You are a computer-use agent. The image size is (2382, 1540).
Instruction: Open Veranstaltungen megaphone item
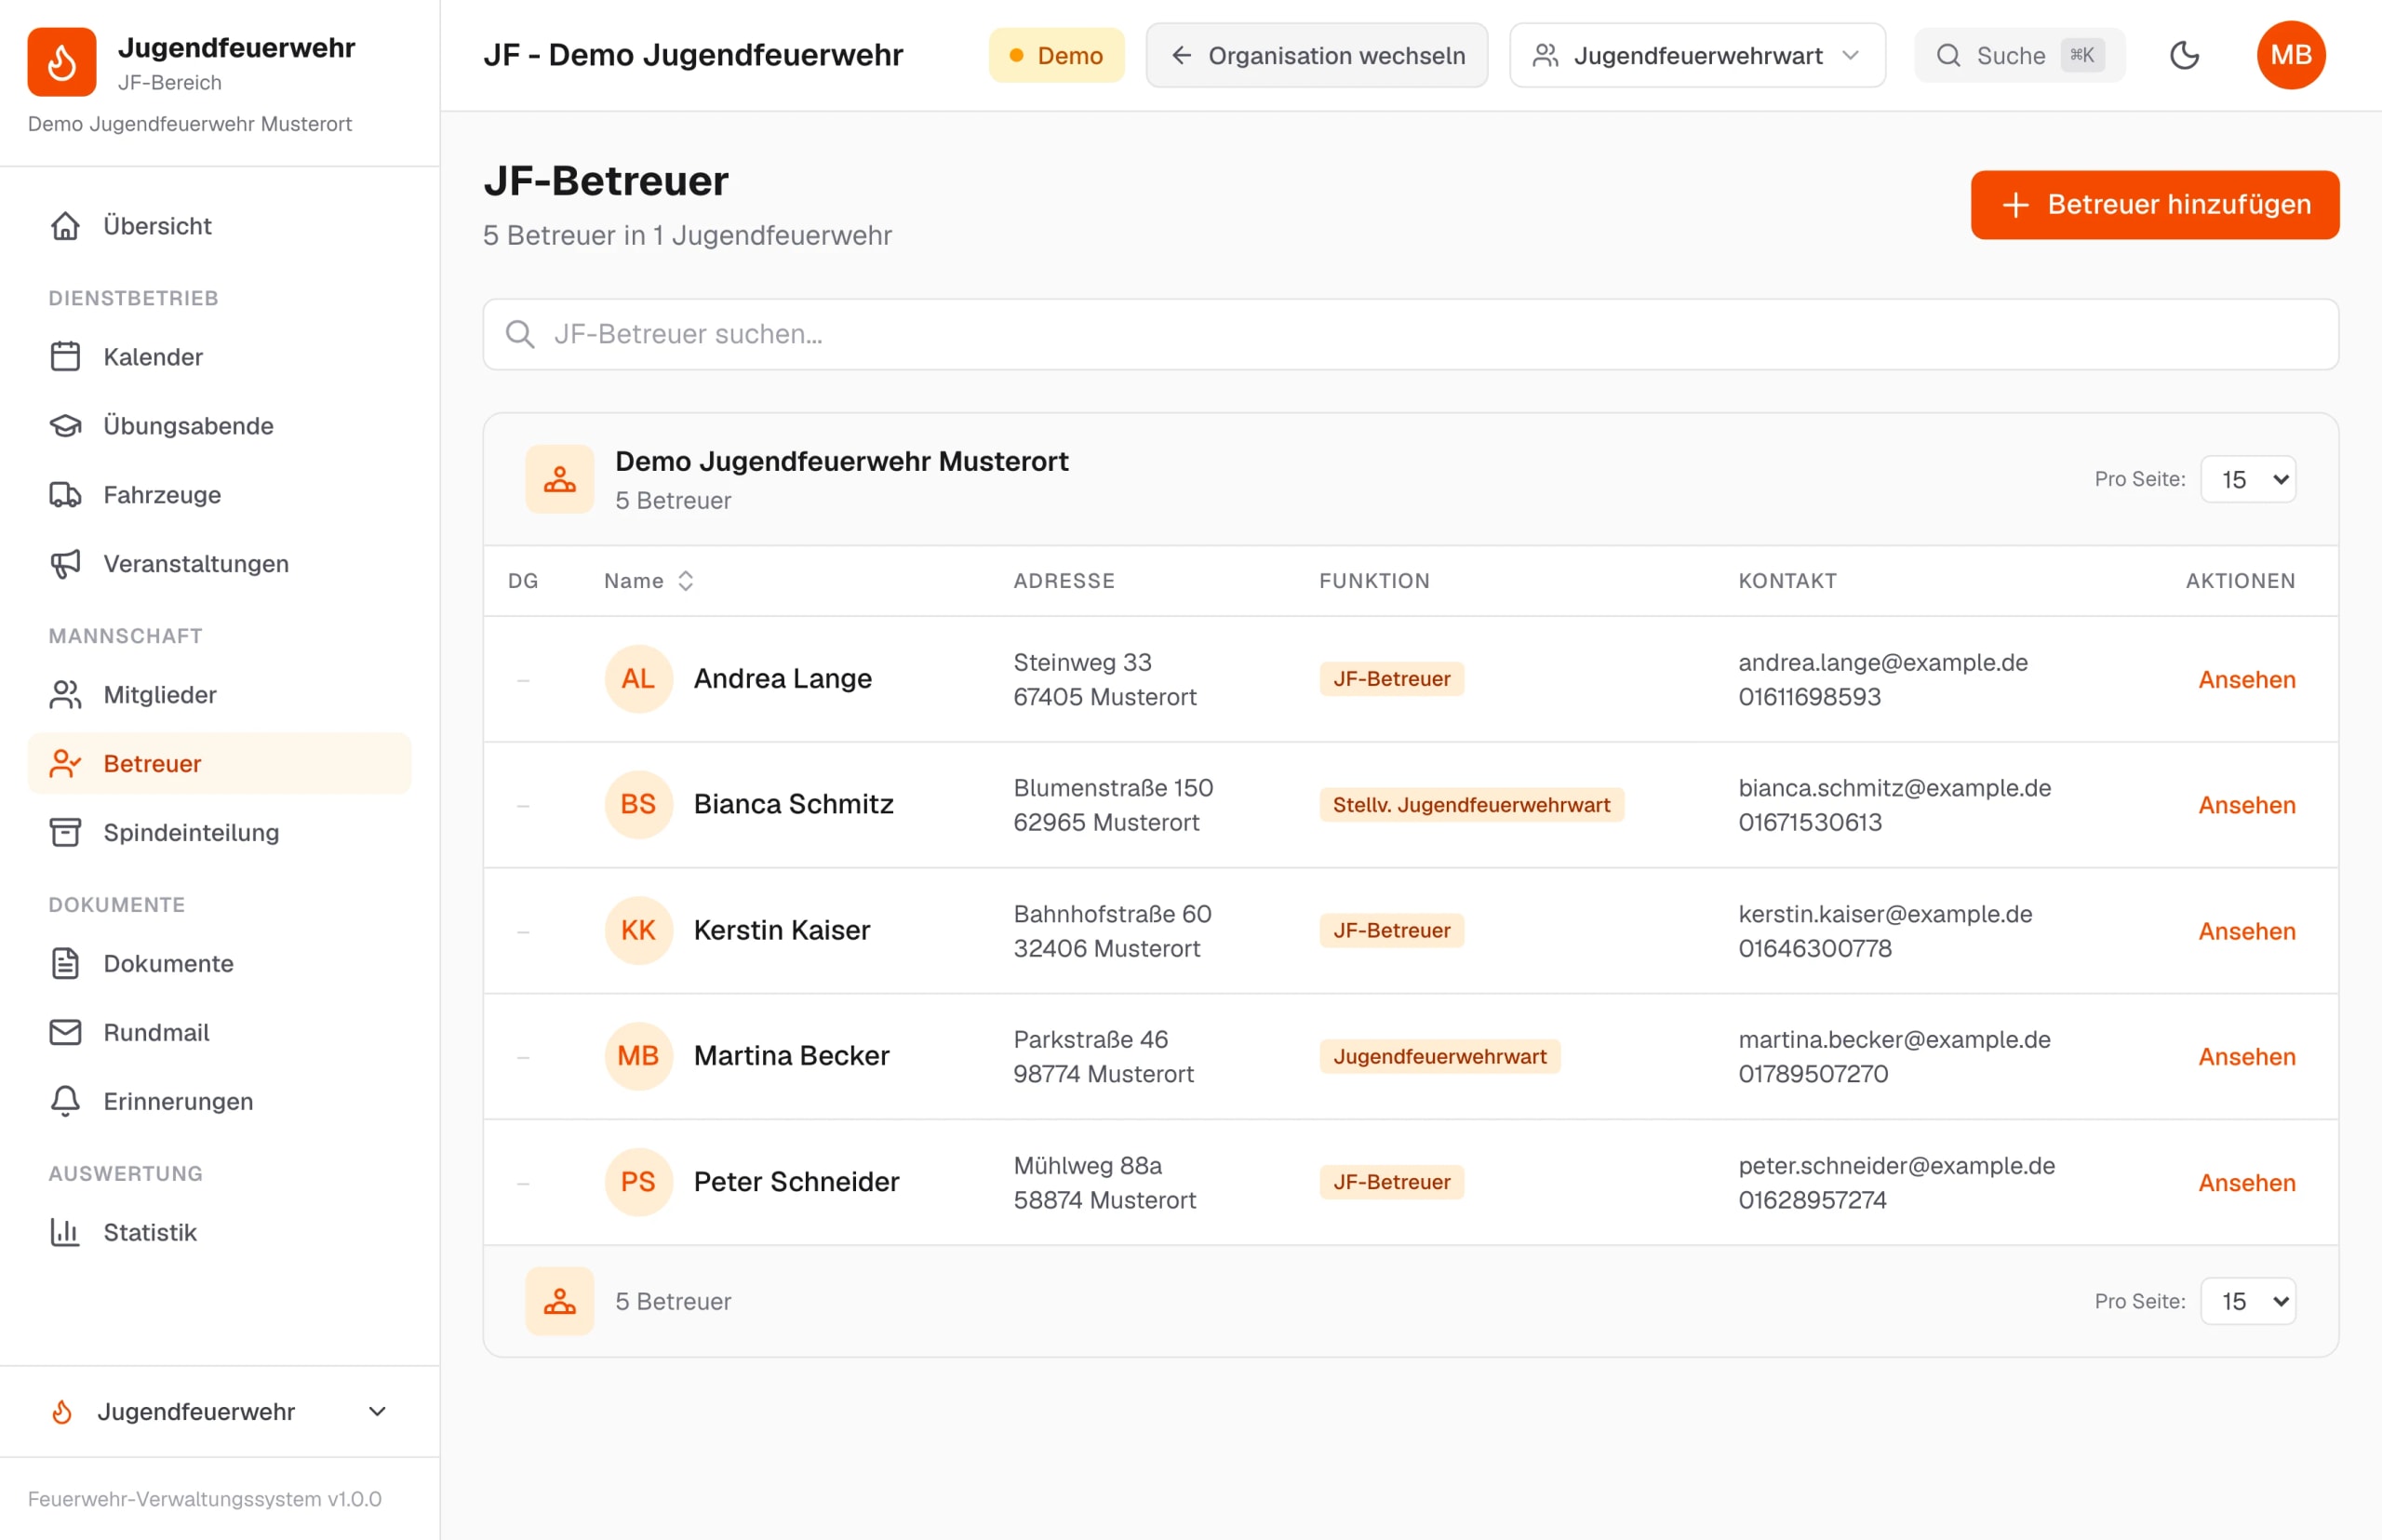coord(219,564)
